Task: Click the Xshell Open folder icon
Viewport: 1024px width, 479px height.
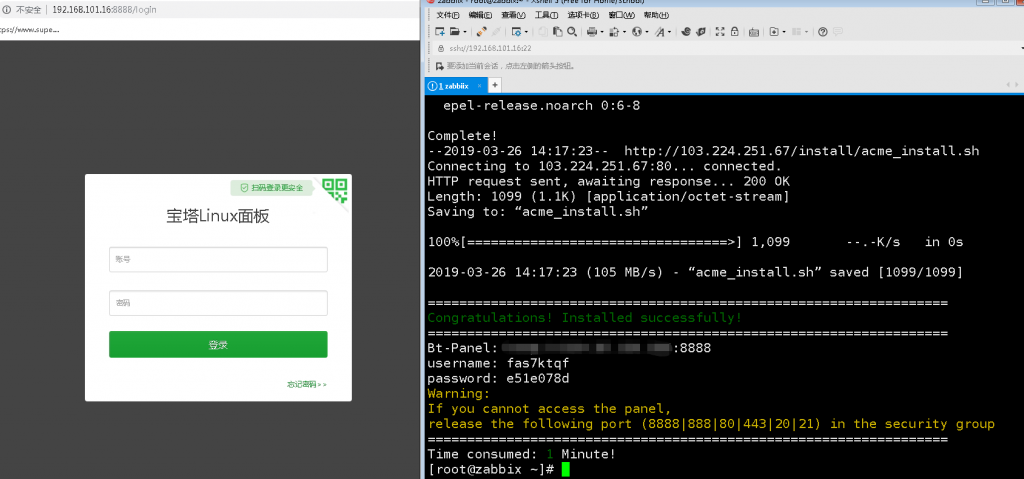Action: pyautogui.click(x=455, y=31)
